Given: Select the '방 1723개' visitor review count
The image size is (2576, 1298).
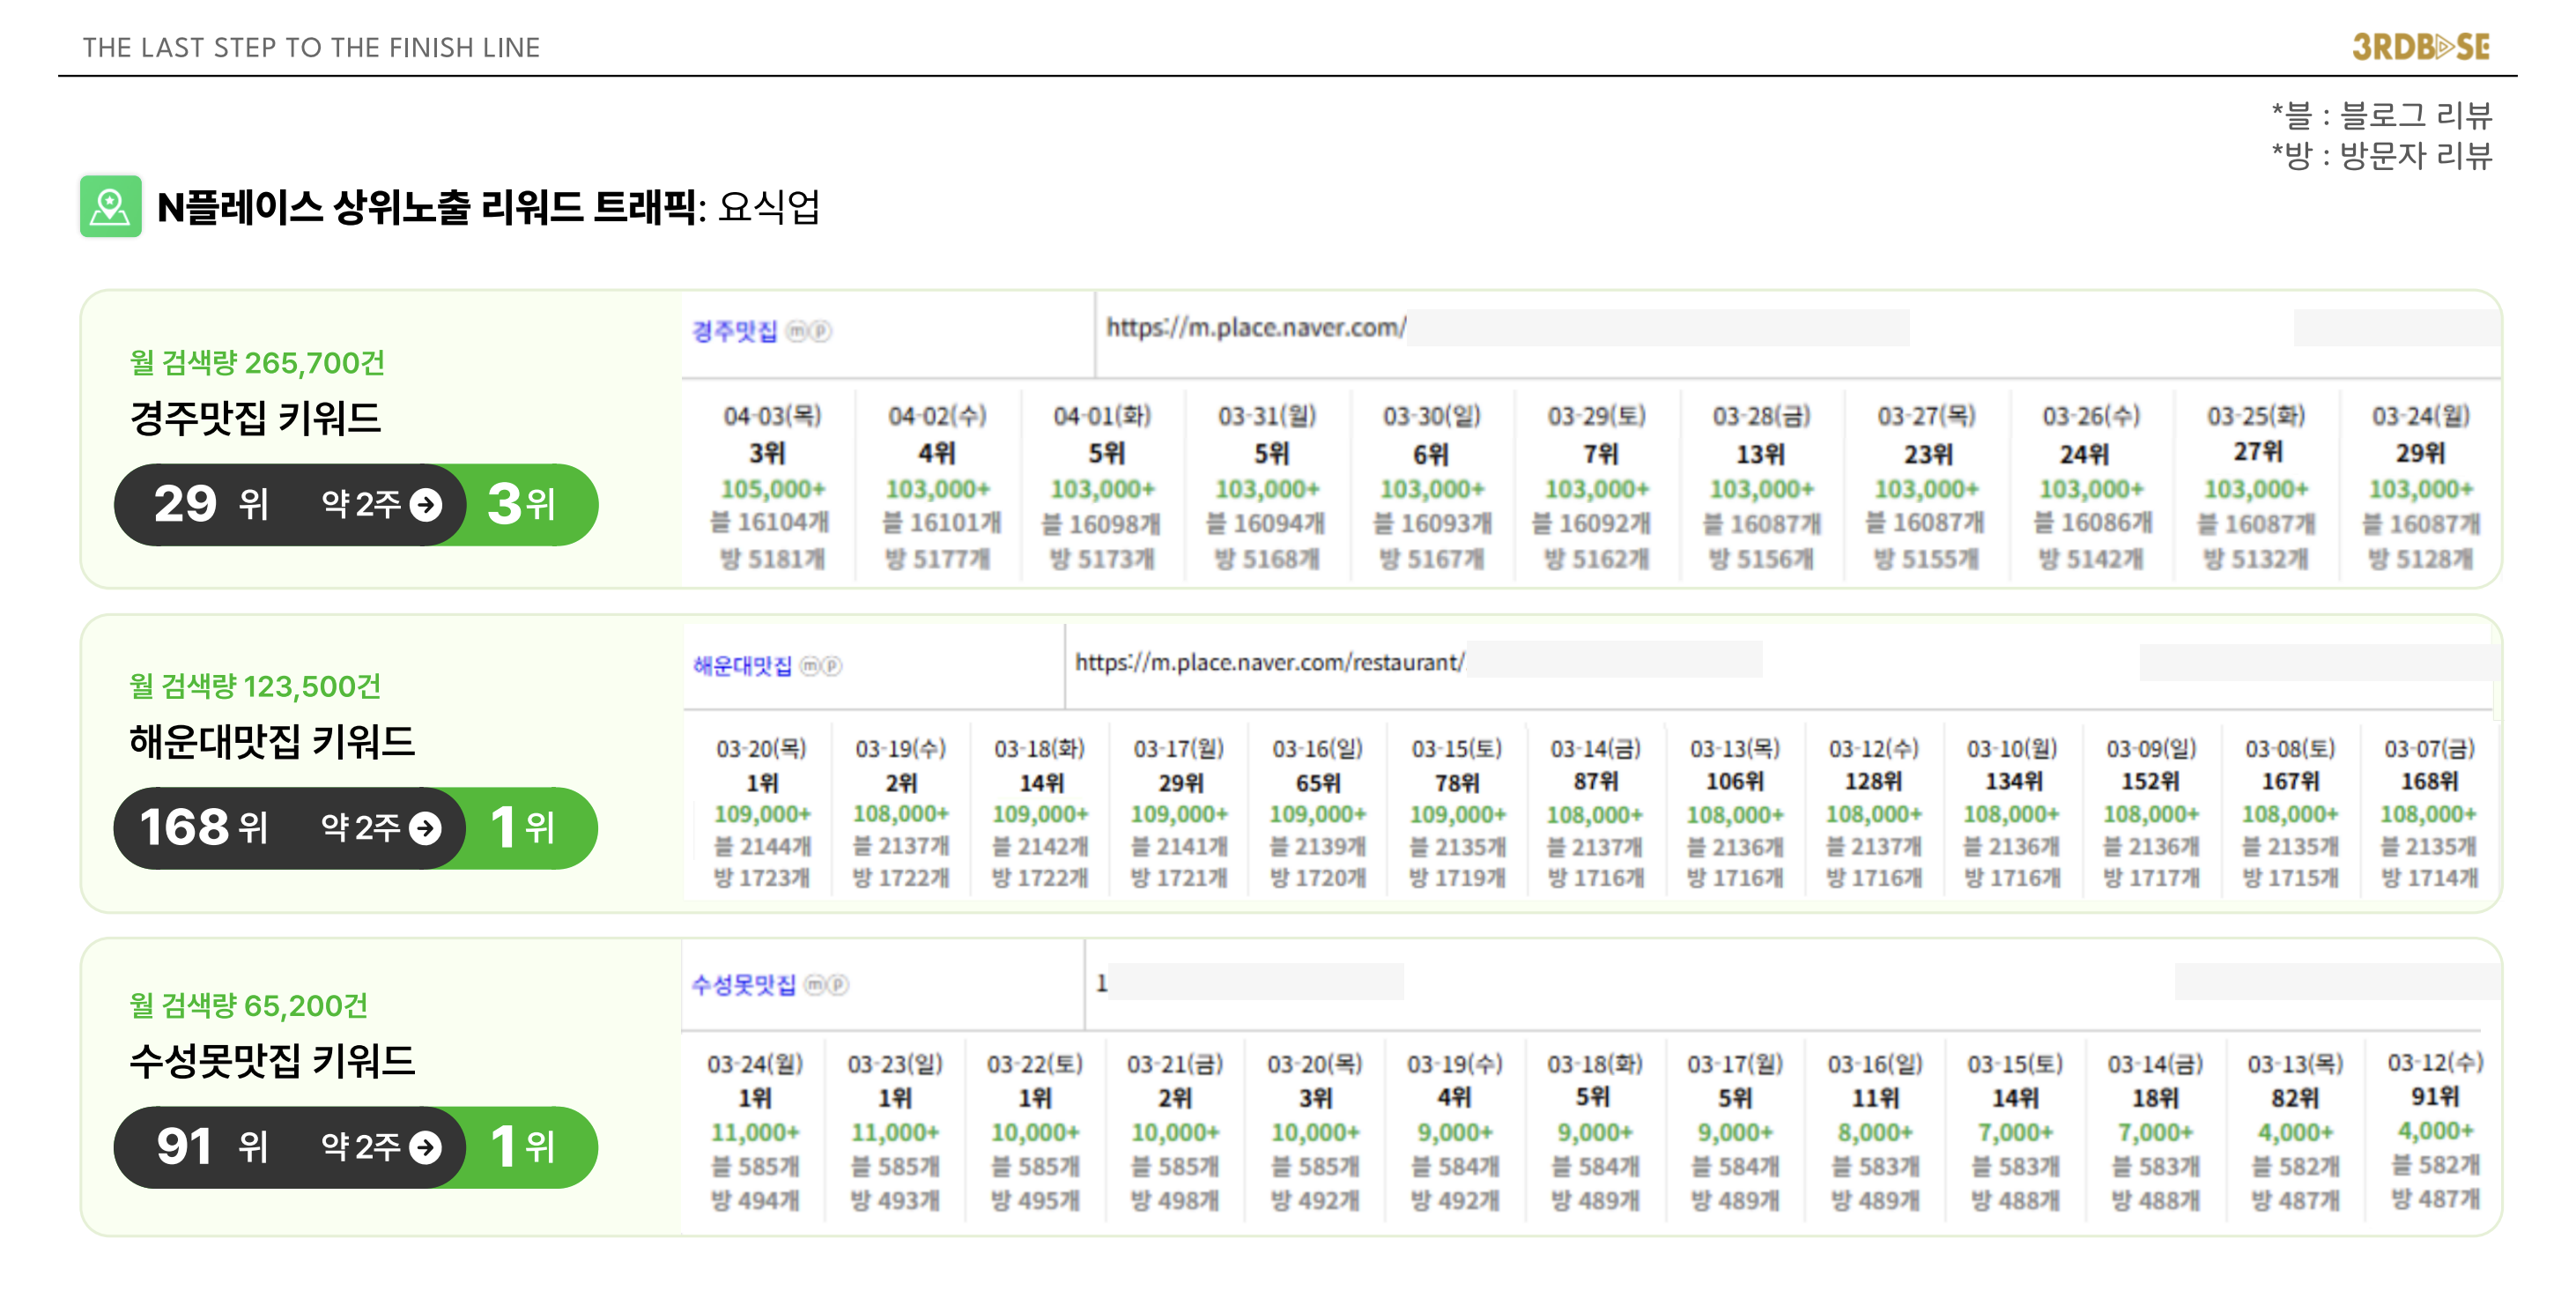Looking at the screenshot, I should (x=761, y=878).
